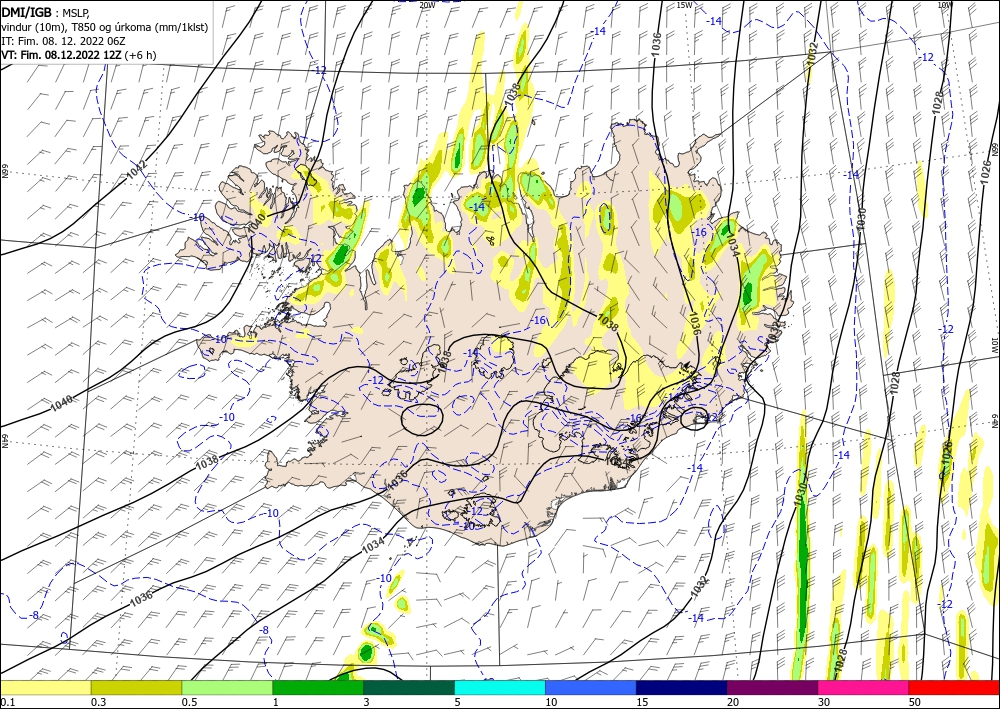
Task: Click the olive 0.3–0.5 mm legend swatch
Action: (x=136, y=687)
